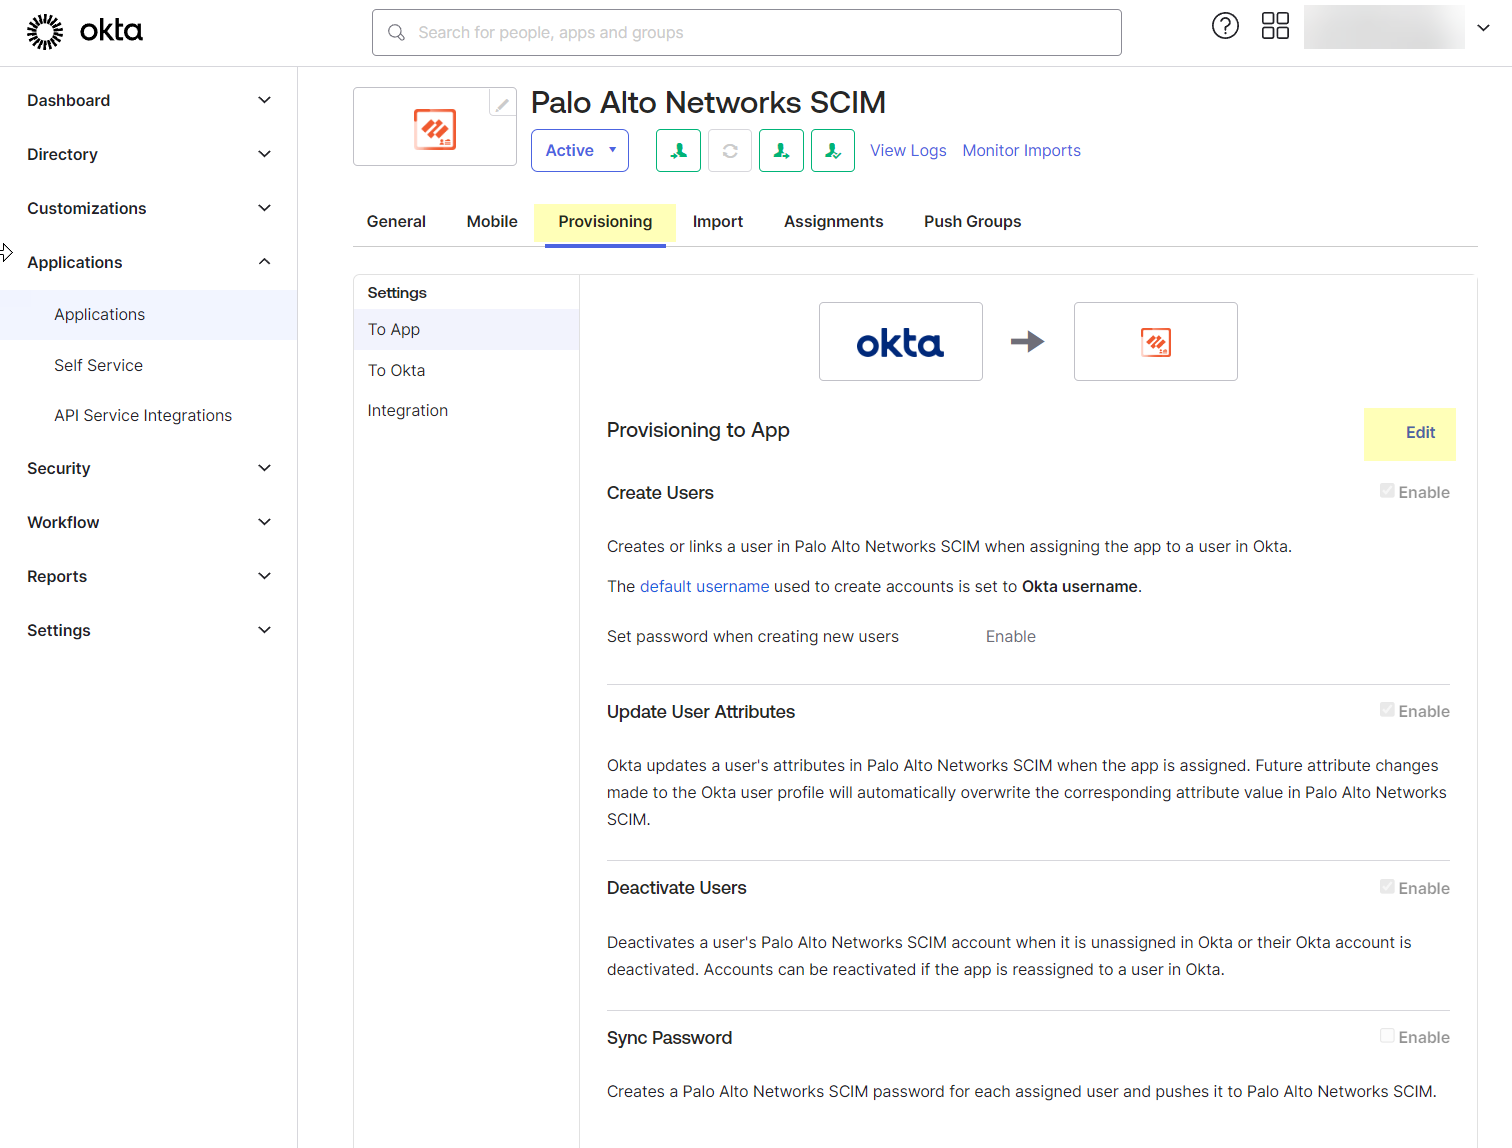Screen dimensions: 1512x1148
Task: Click Edit for Provisioning to App
Action: (1419, 433)
